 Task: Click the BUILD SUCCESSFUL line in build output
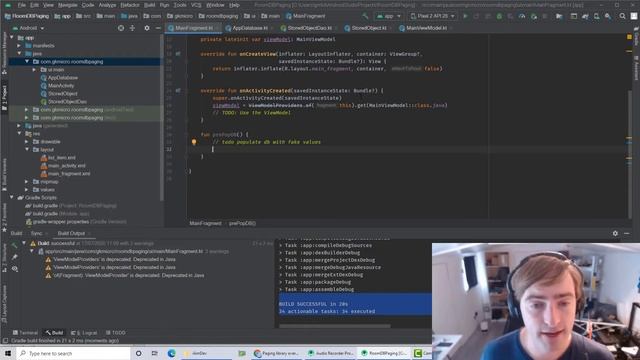[x=313, y=304]
